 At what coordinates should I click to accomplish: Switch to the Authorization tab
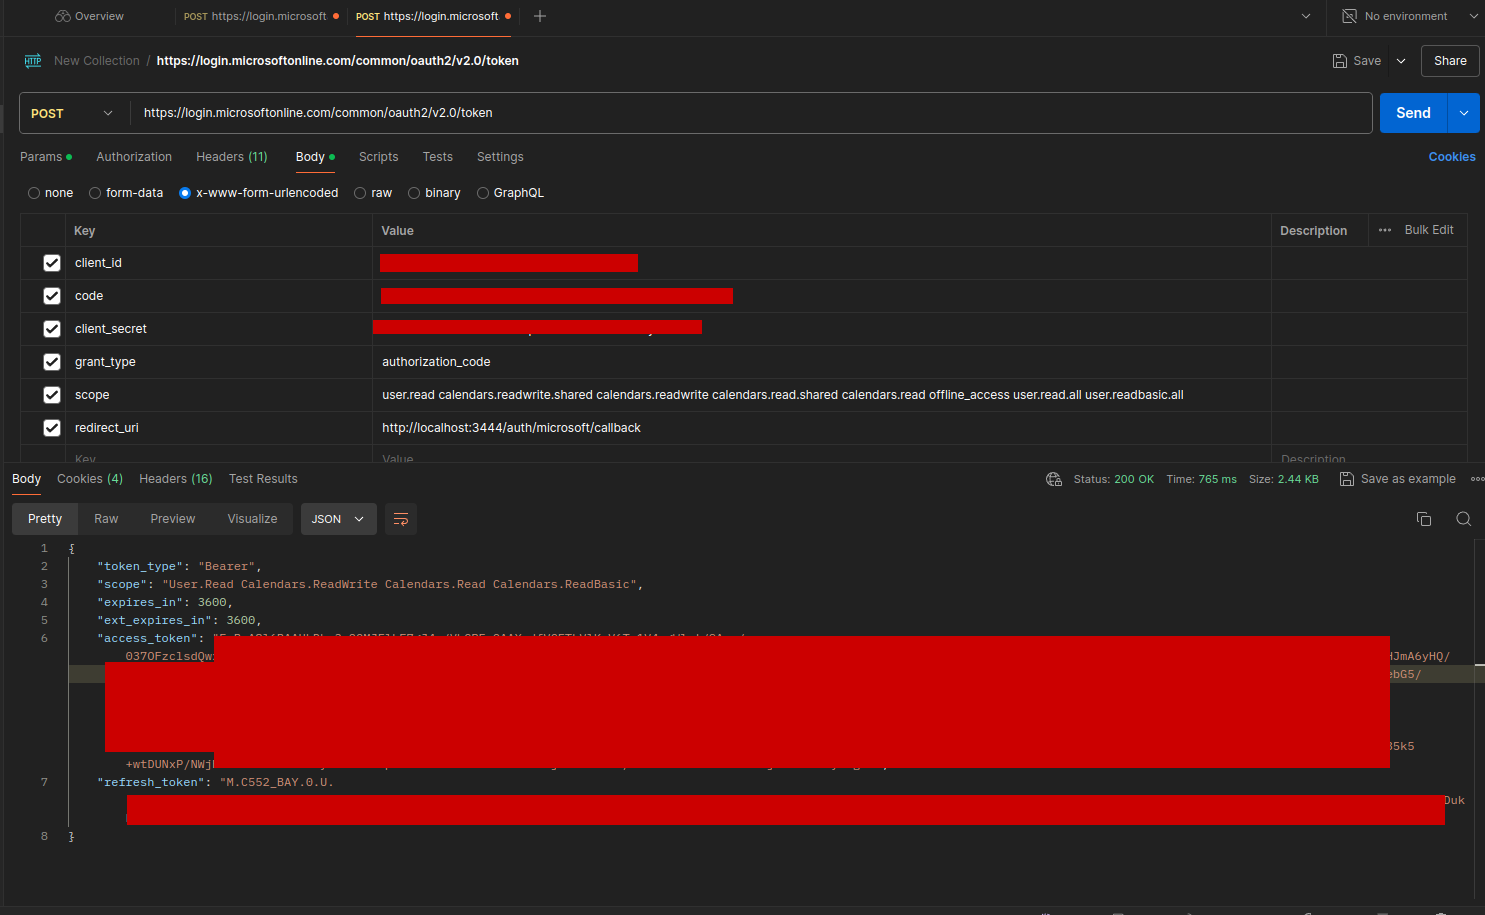(134, 157)
